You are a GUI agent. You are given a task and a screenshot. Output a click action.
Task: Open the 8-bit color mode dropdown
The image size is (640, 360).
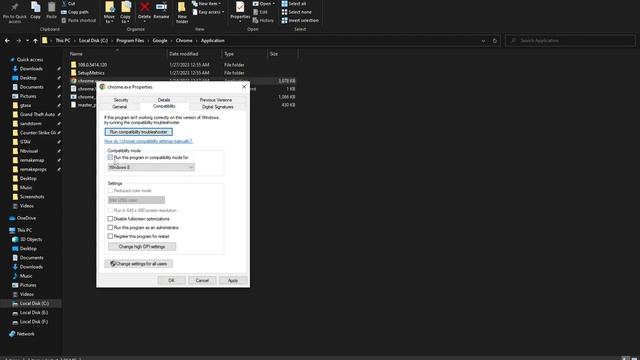click(136, 200)
